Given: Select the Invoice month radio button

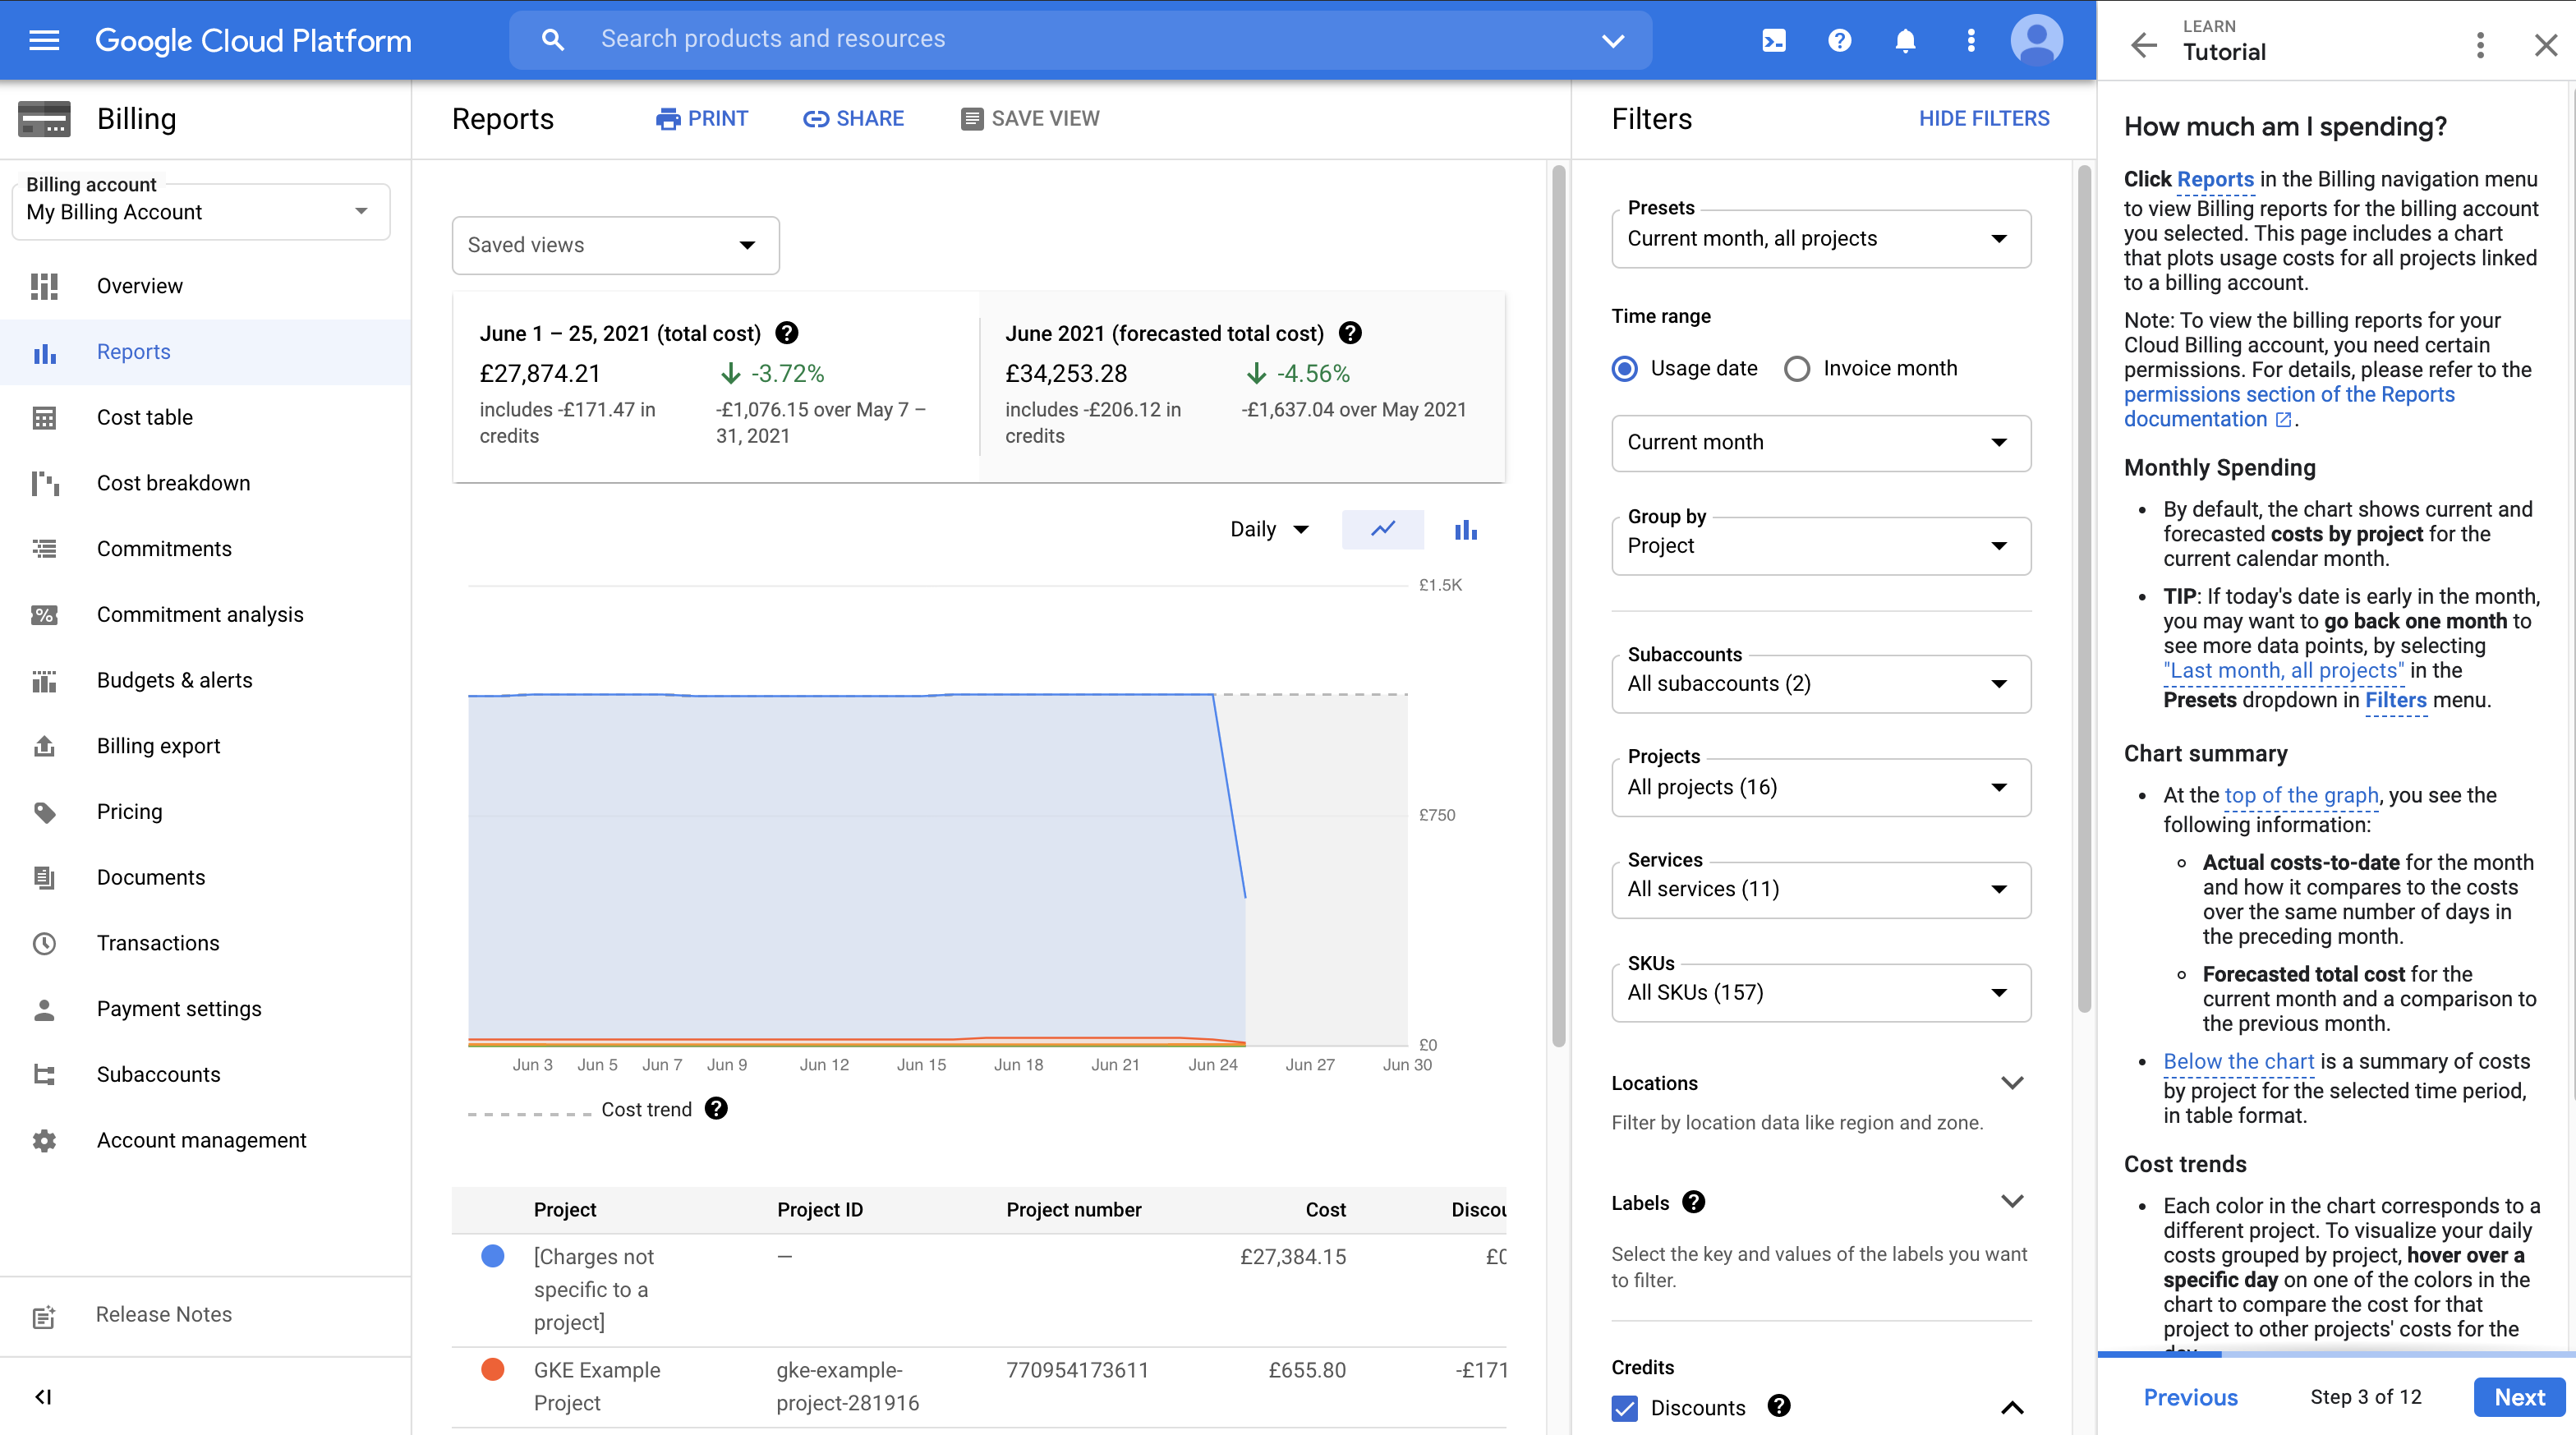Looking at the screenshot, I should tap(1795, 368).
